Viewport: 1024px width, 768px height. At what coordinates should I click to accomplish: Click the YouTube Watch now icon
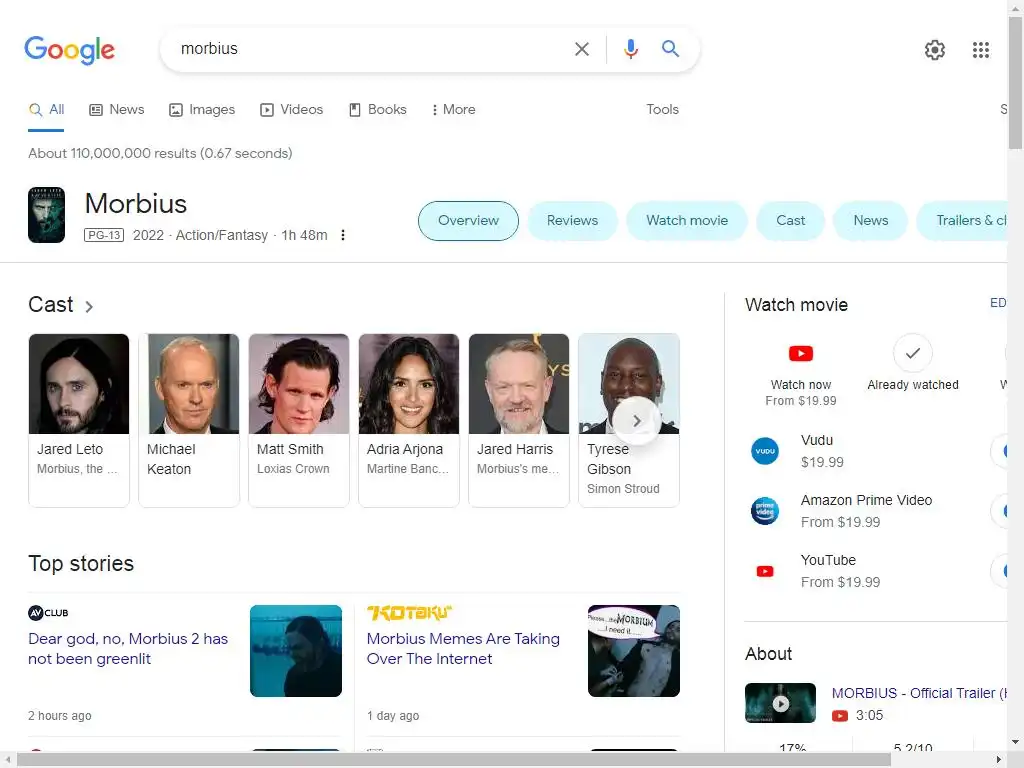click(801, 353)
